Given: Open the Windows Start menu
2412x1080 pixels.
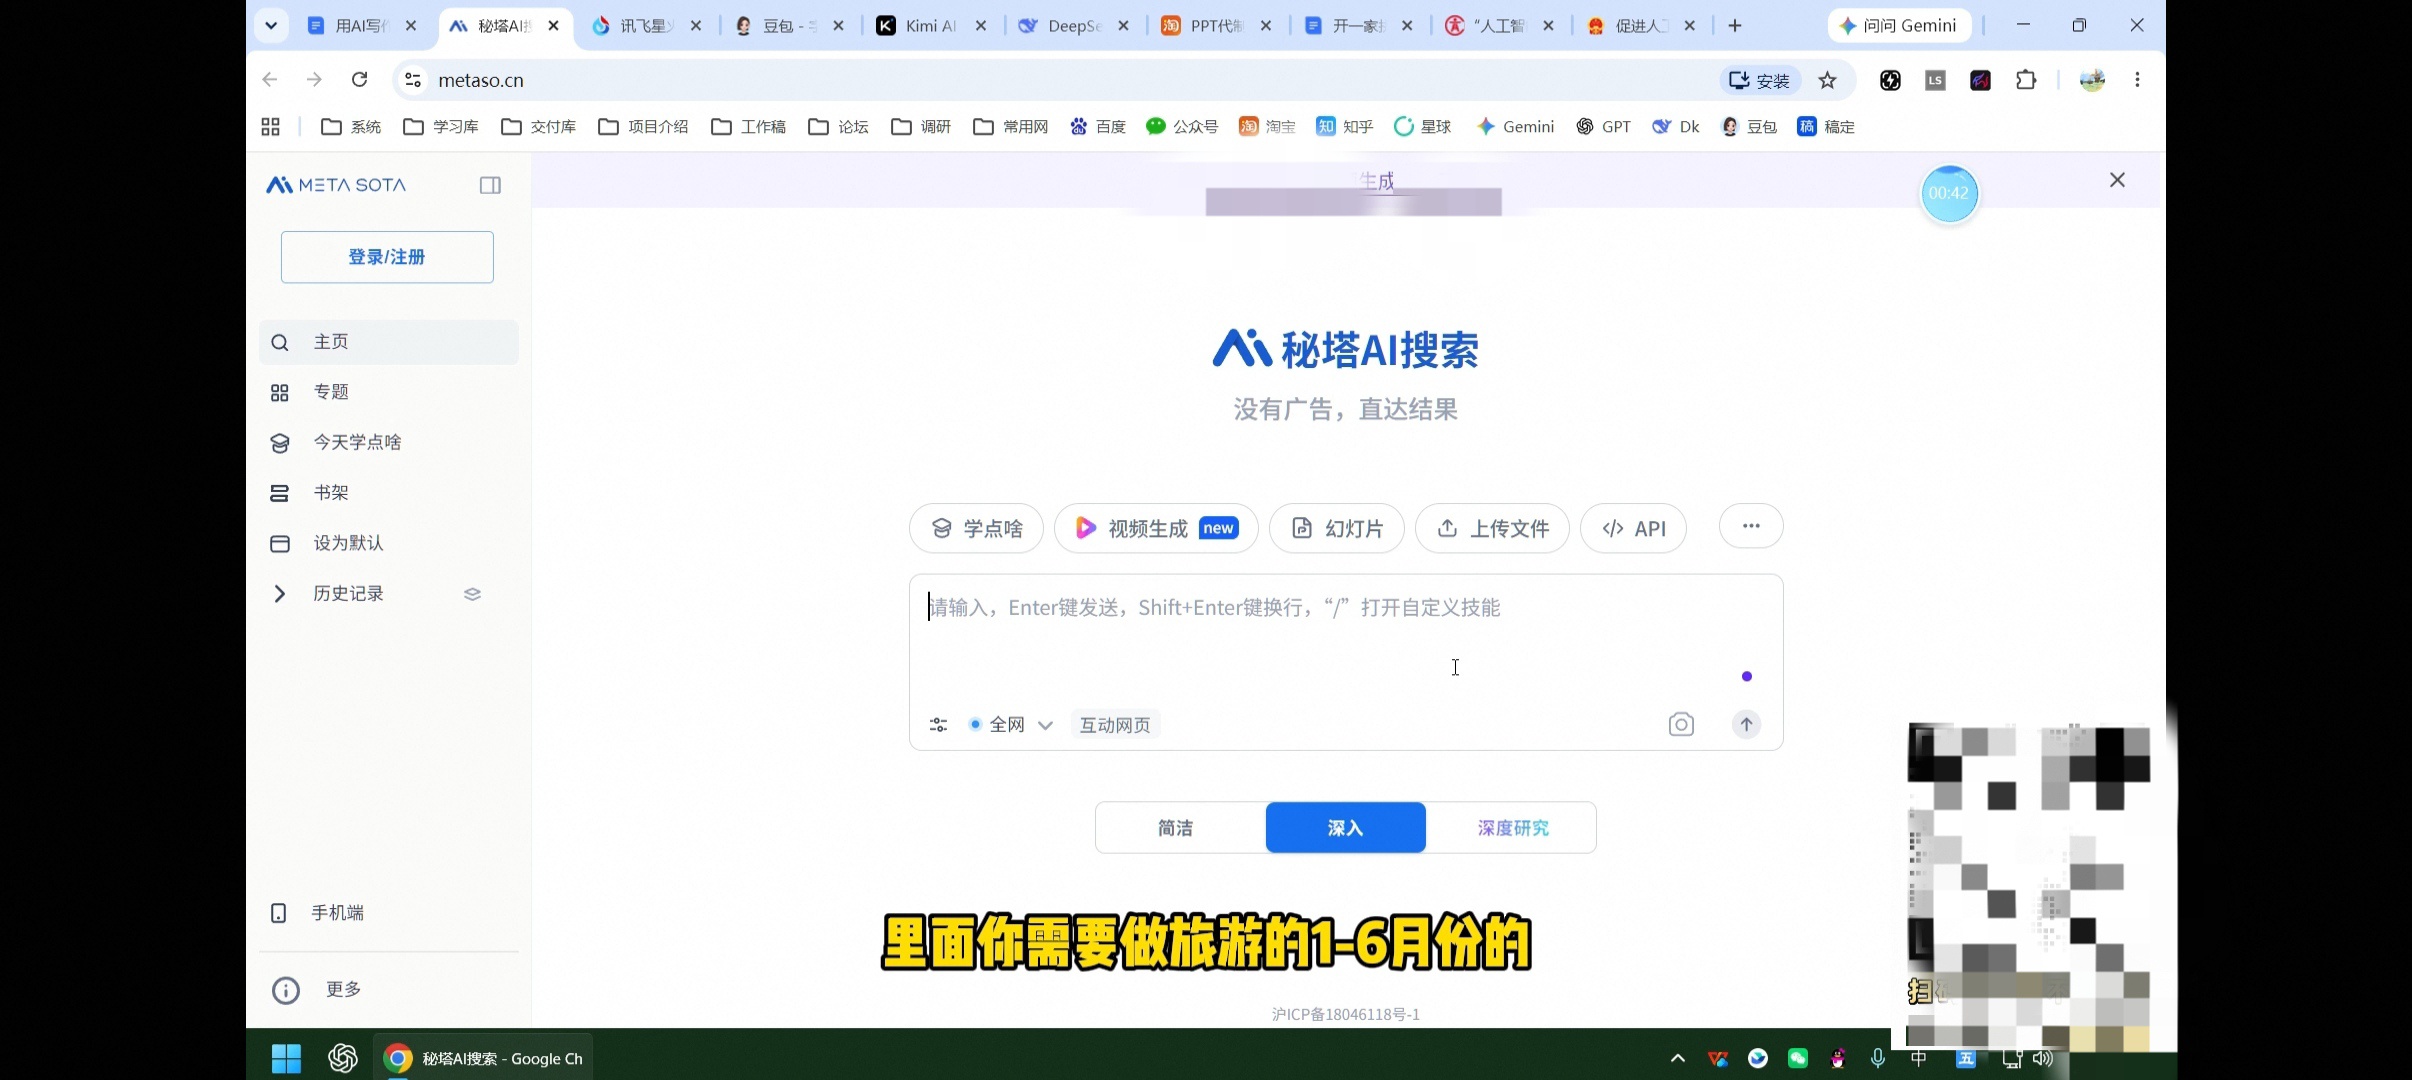Looking at the screenshot, I should 286,1058.
